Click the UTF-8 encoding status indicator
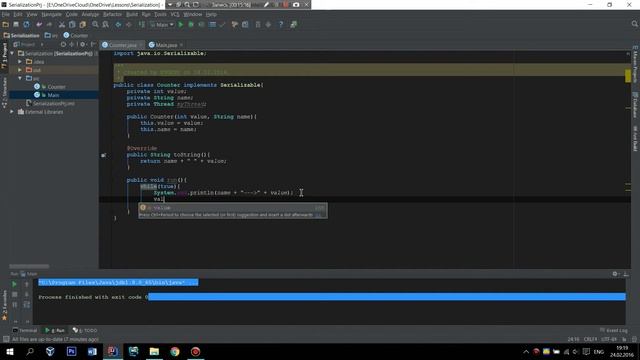The width and height of the screenshot is (640, 360). (609, 339)
